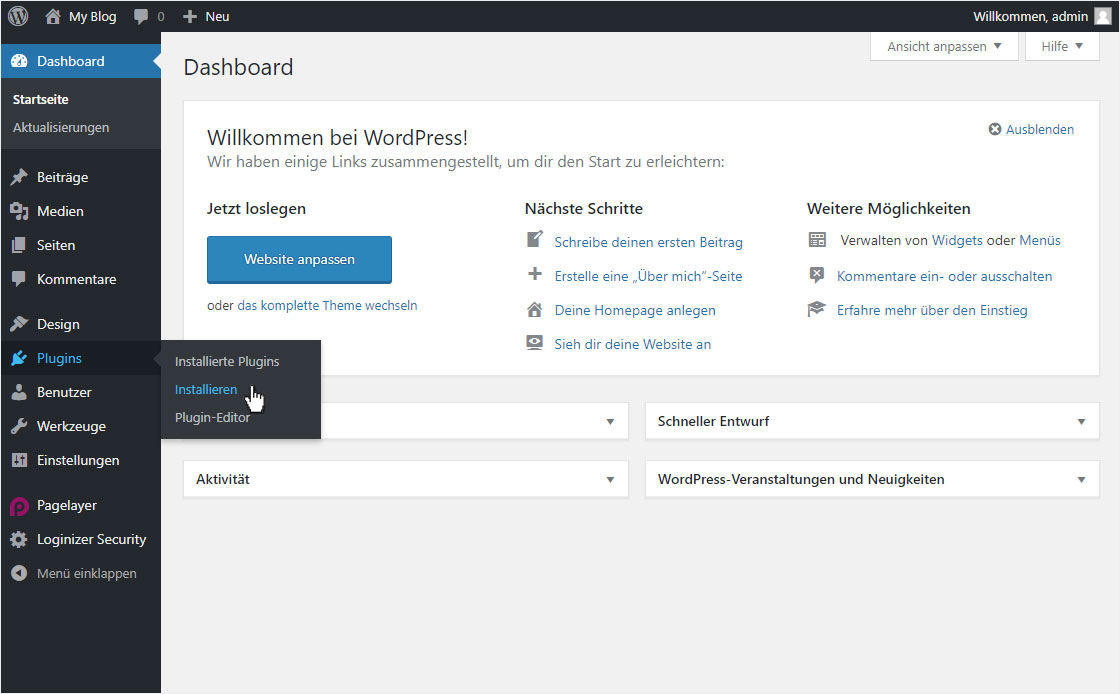Click Kommentare ein- oder ausschalten link
Viewport: 1120px width, 694px height.
[944, 276]
